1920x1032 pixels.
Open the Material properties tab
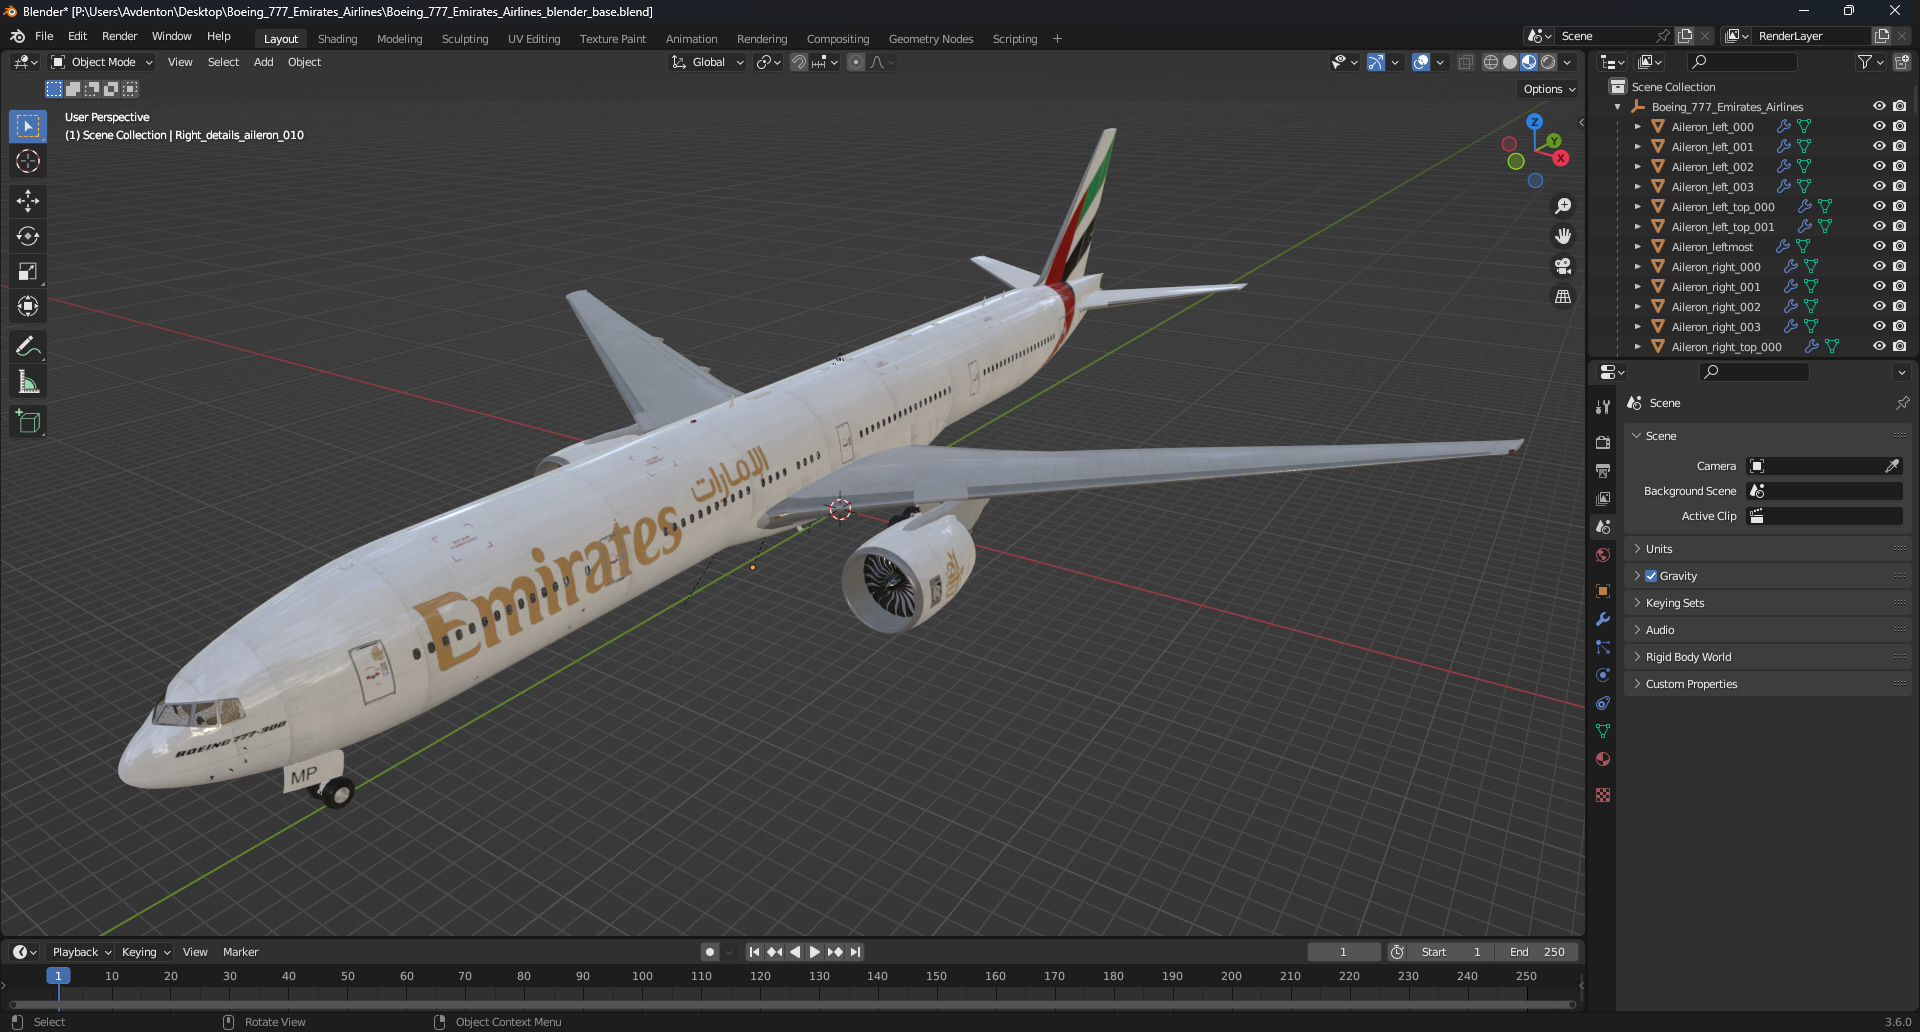tap(1603, 759)
